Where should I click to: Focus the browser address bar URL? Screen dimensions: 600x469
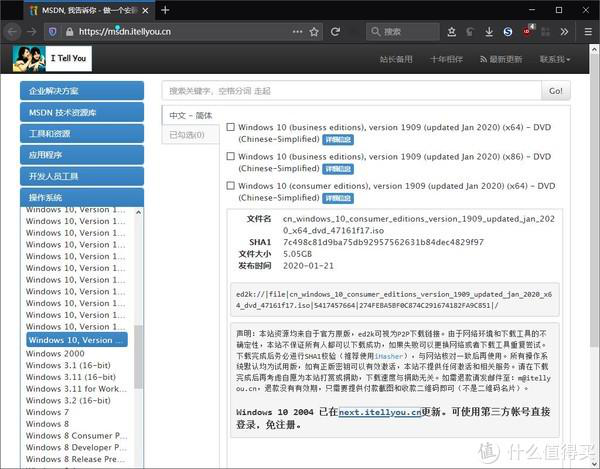pos(125,32)
